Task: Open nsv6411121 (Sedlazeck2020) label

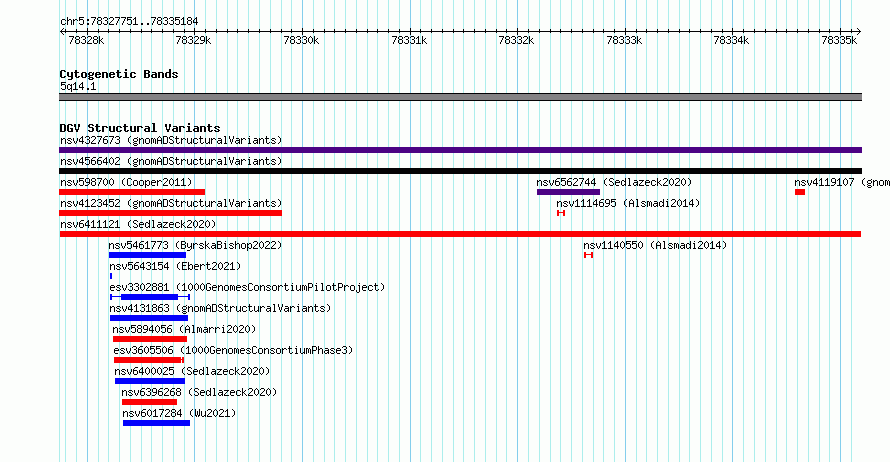Action: (138, 224)
